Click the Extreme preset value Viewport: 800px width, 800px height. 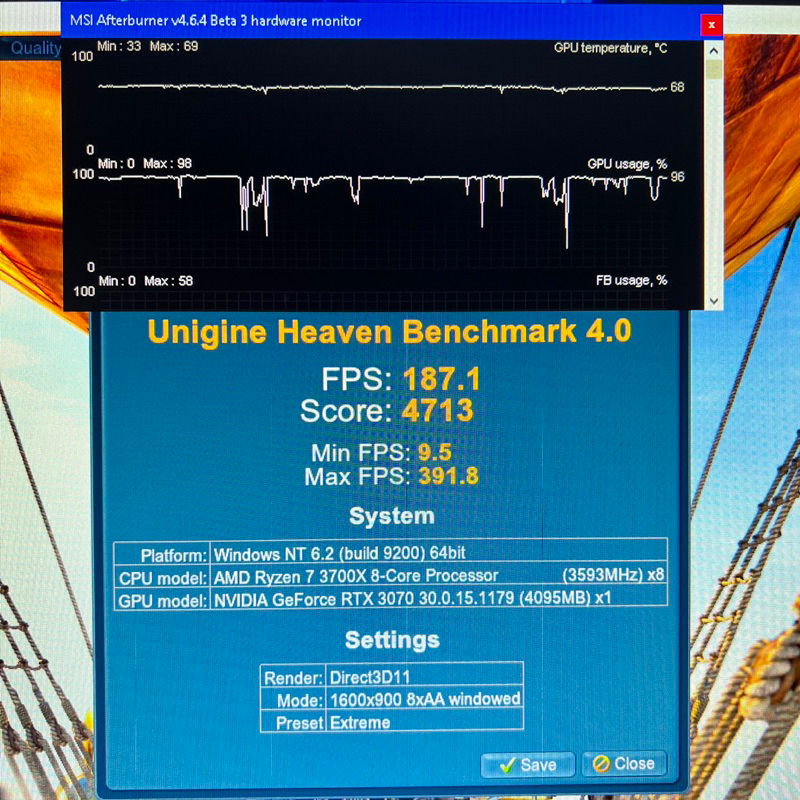[360, 722]
